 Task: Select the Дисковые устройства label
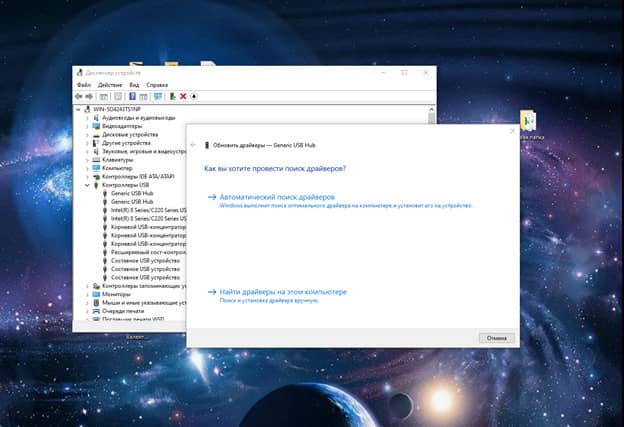coord(130,135)
